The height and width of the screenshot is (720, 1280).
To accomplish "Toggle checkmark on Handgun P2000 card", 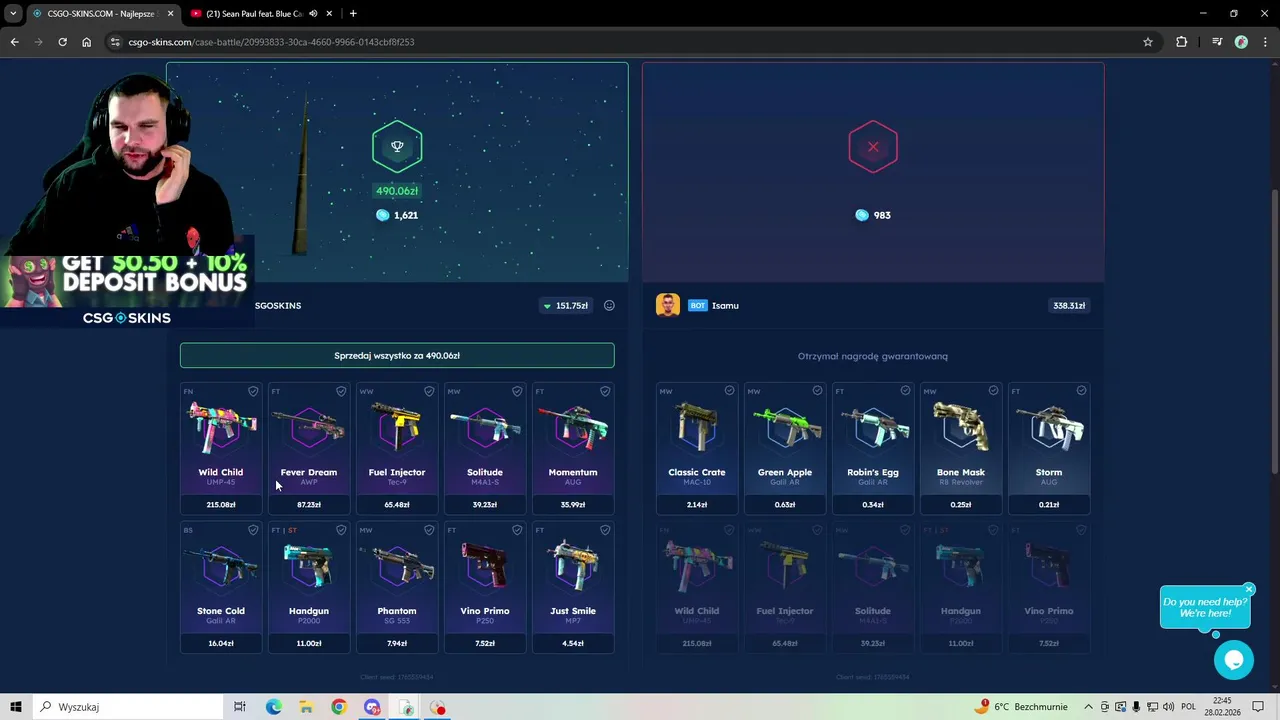I will coord(341,530).
